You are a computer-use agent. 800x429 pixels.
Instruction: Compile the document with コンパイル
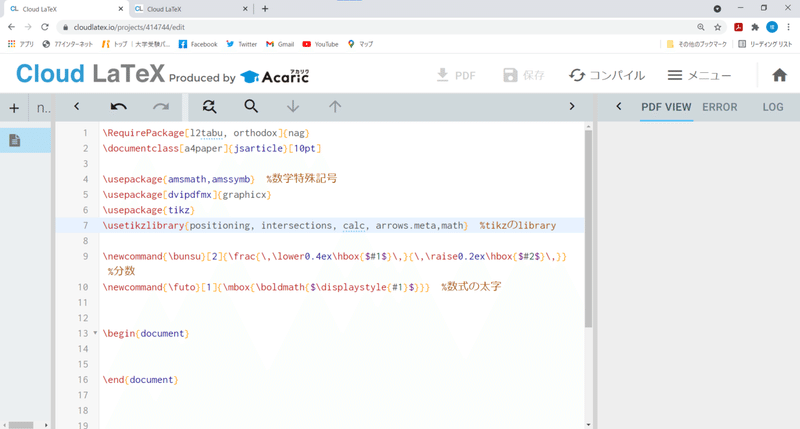(x=607, y=75)
